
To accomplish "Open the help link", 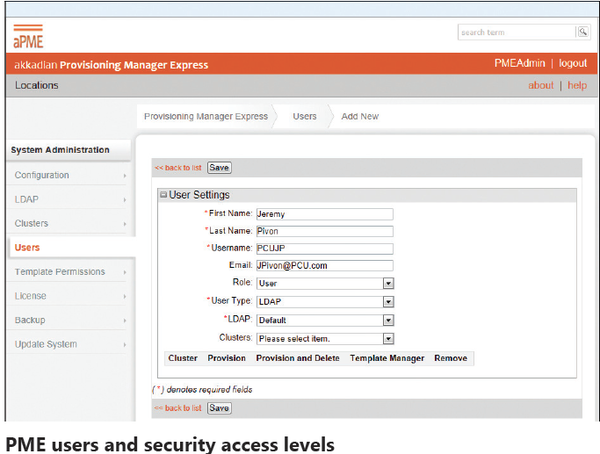I will [577, 86].
